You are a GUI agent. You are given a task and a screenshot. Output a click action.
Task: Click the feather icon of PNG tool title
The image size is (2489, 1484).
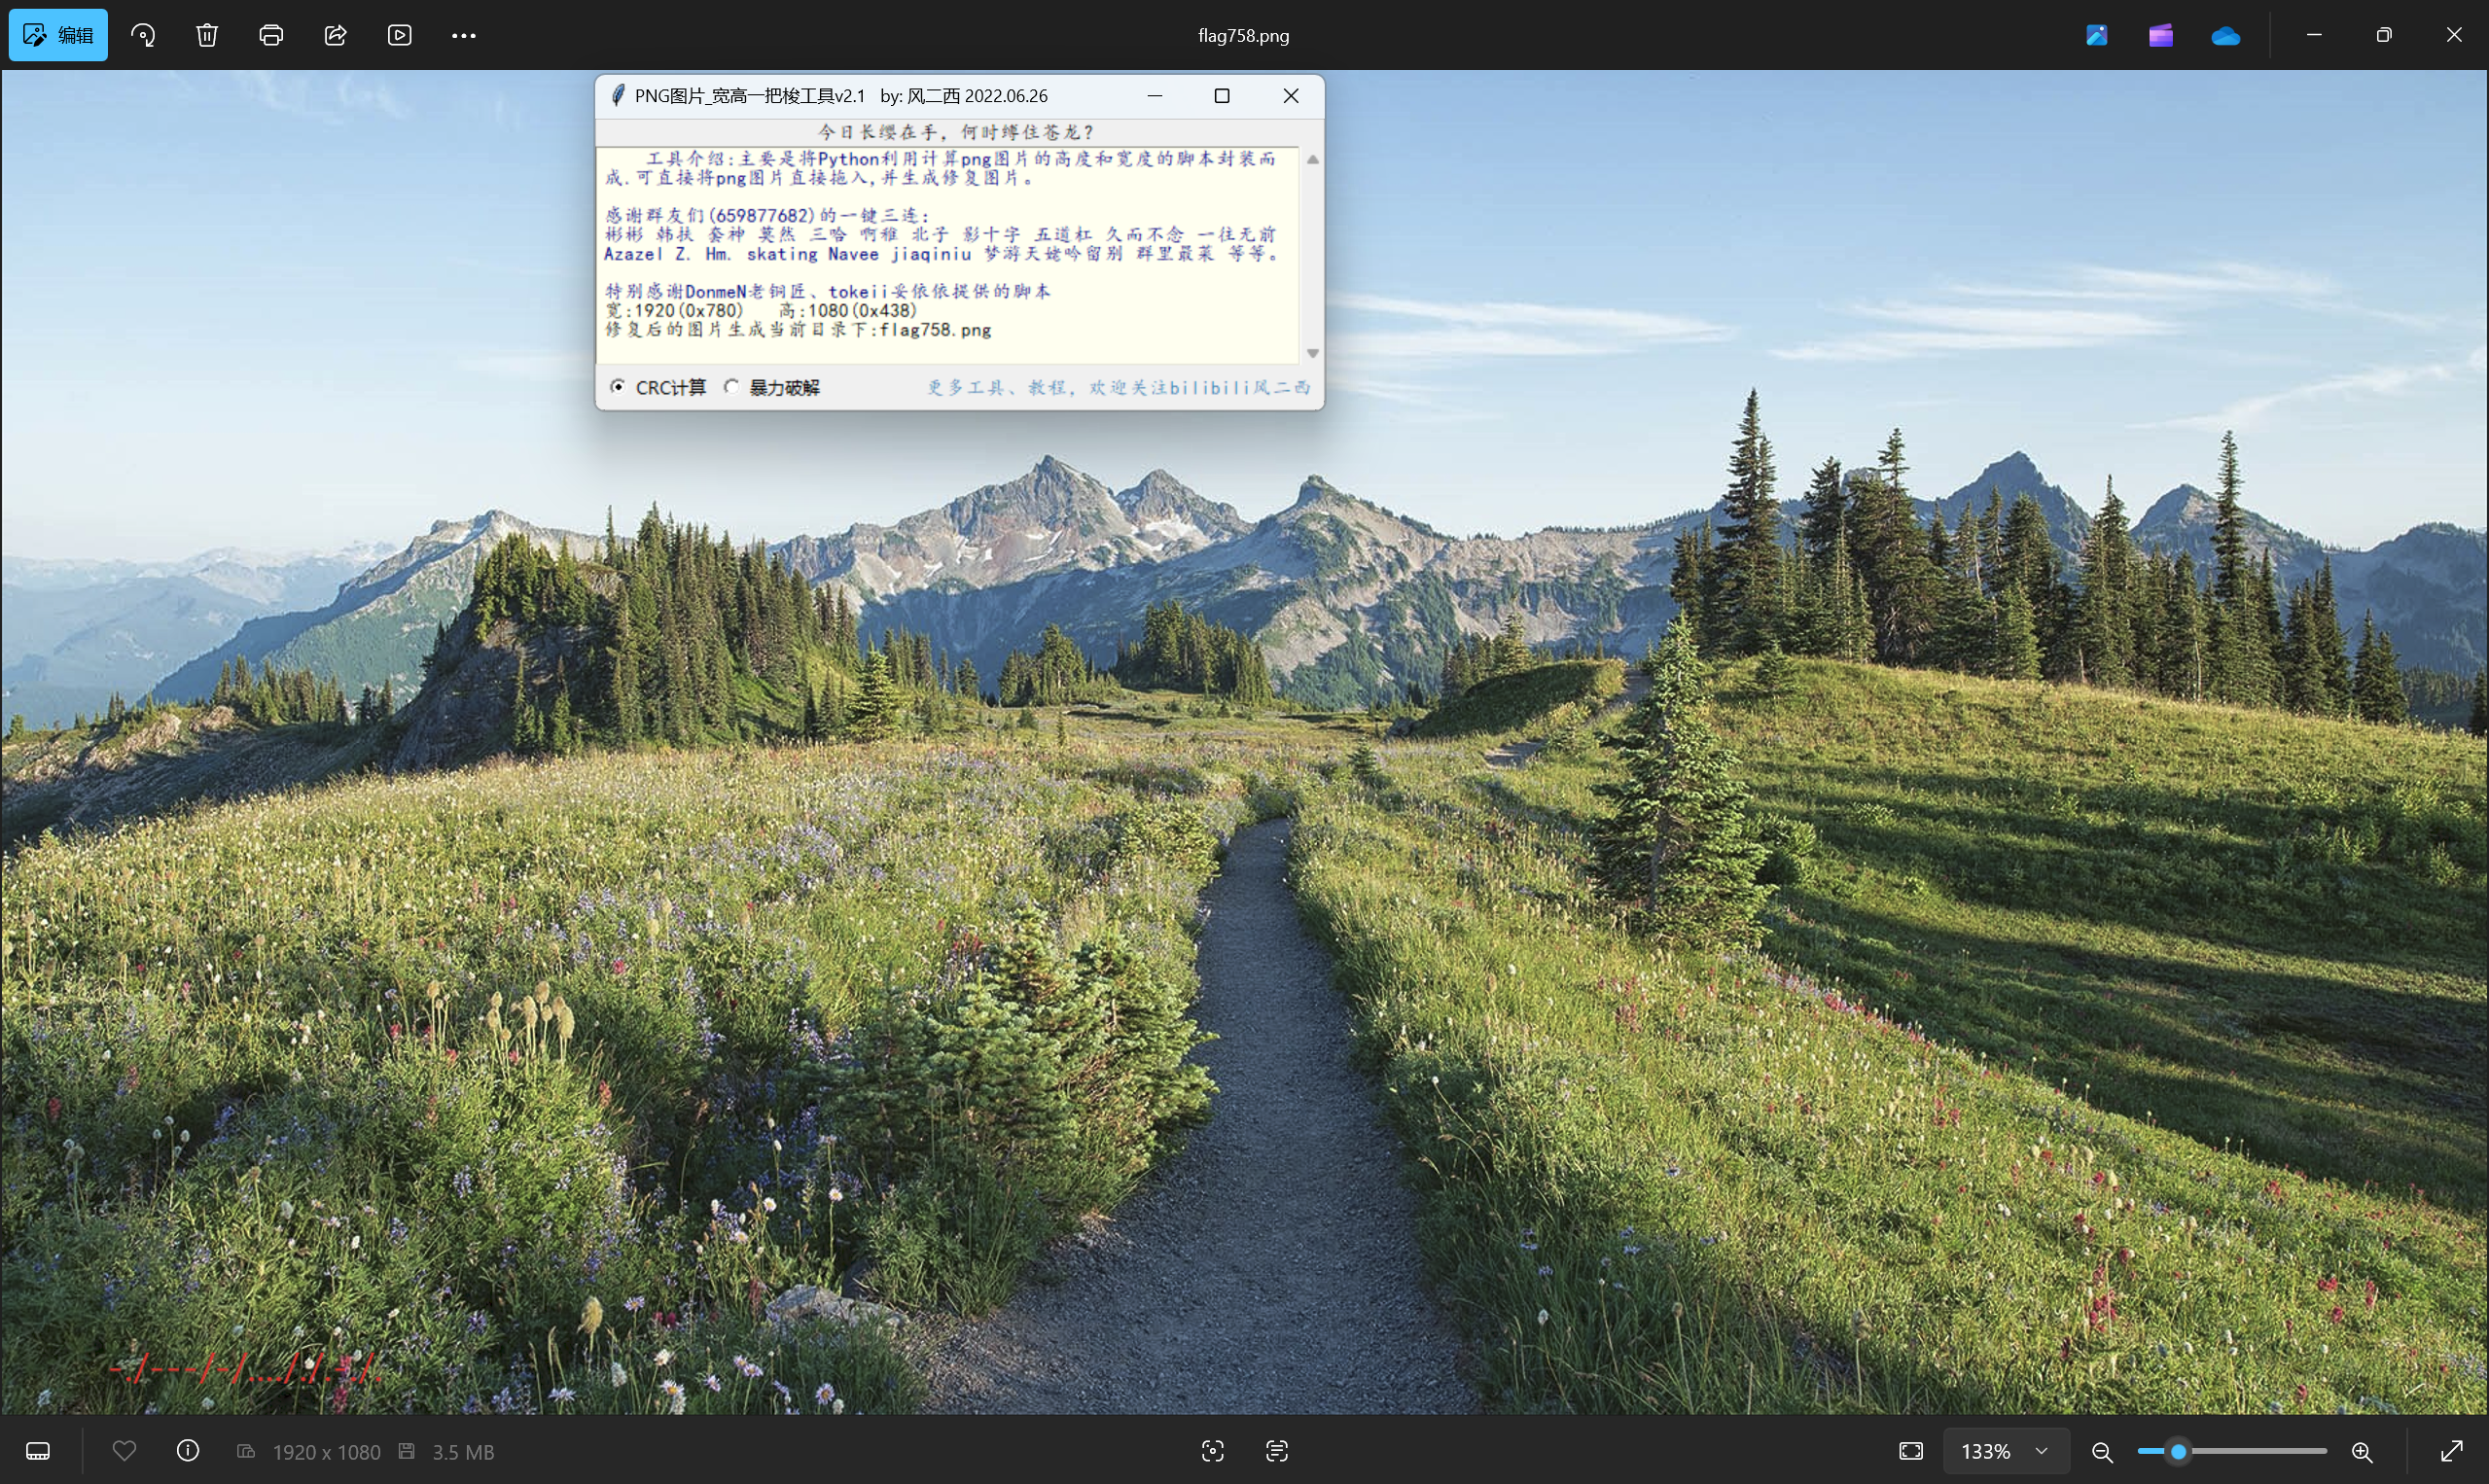618,95
